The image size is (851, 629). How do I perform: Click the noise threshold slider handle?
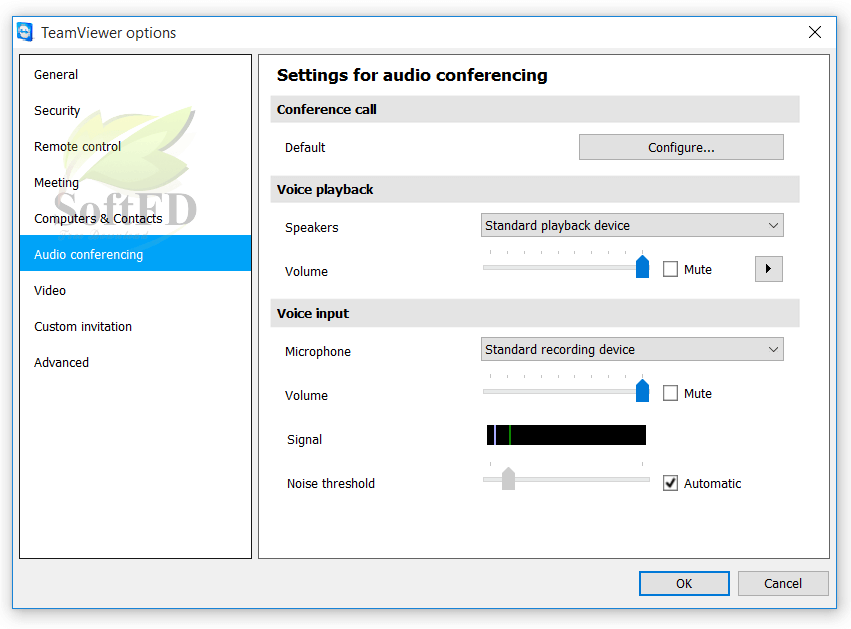508,479
